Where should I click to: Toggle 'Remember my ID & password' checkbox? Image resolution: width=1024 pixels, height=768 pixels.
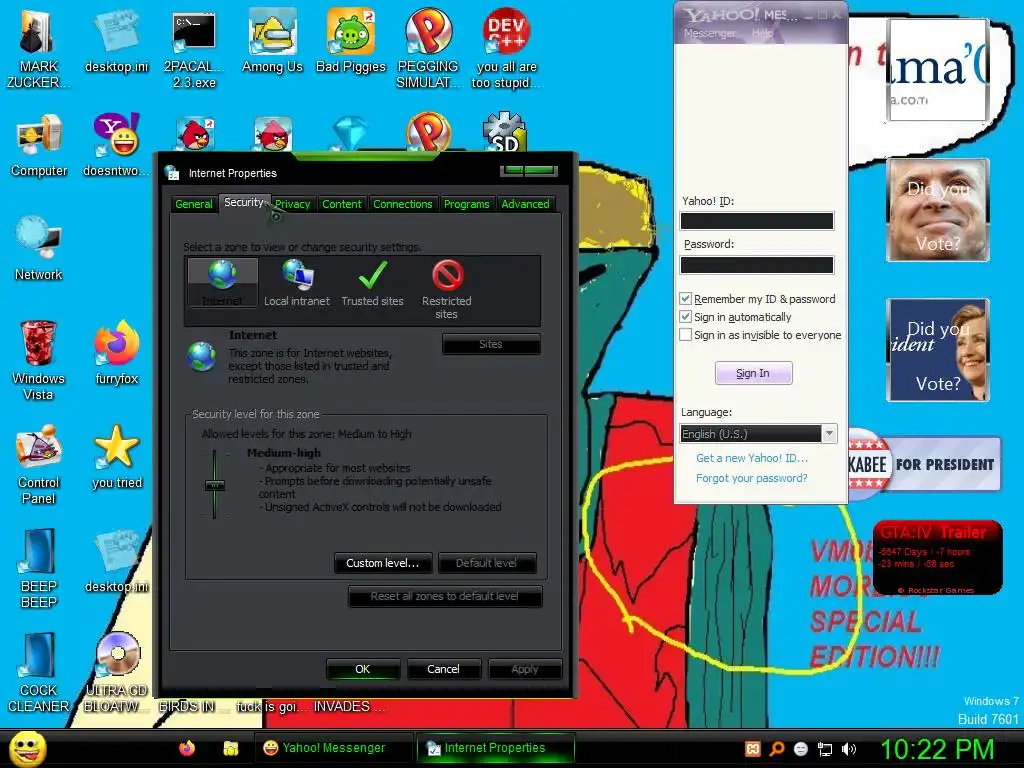point(685,298)
